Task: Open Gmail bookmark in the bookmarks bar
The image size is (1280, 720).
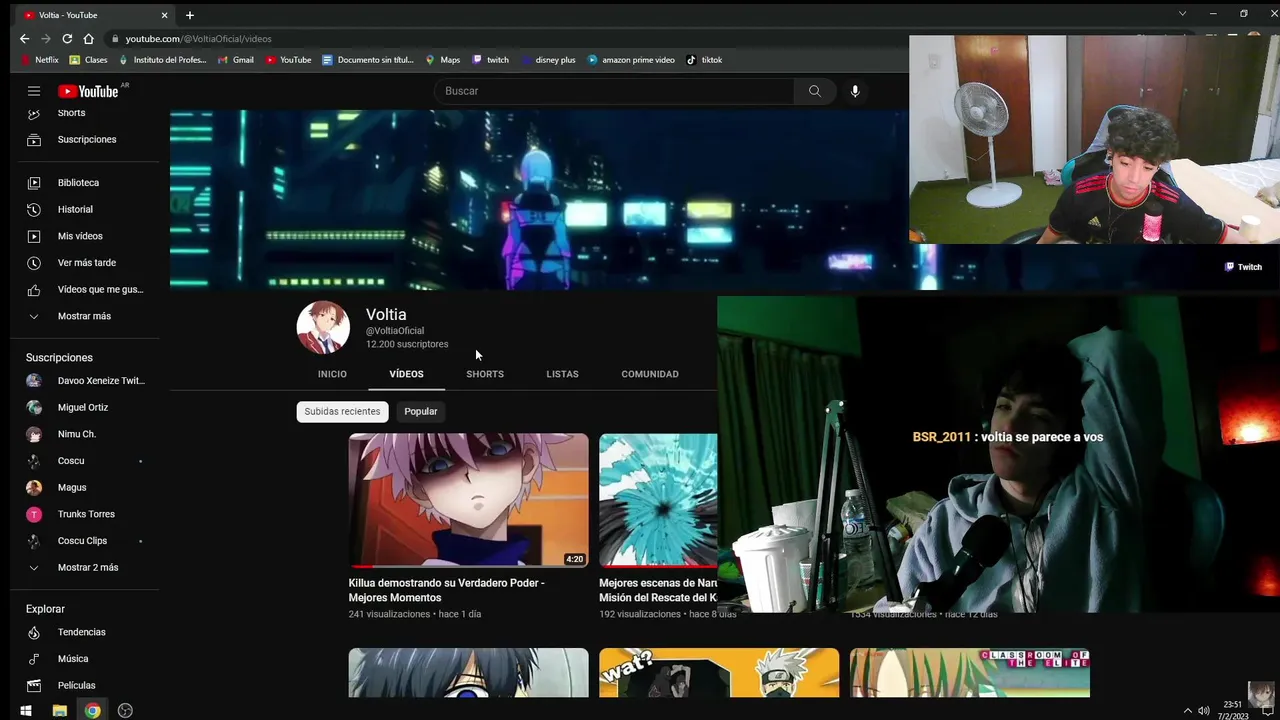Action: (236, 60)
